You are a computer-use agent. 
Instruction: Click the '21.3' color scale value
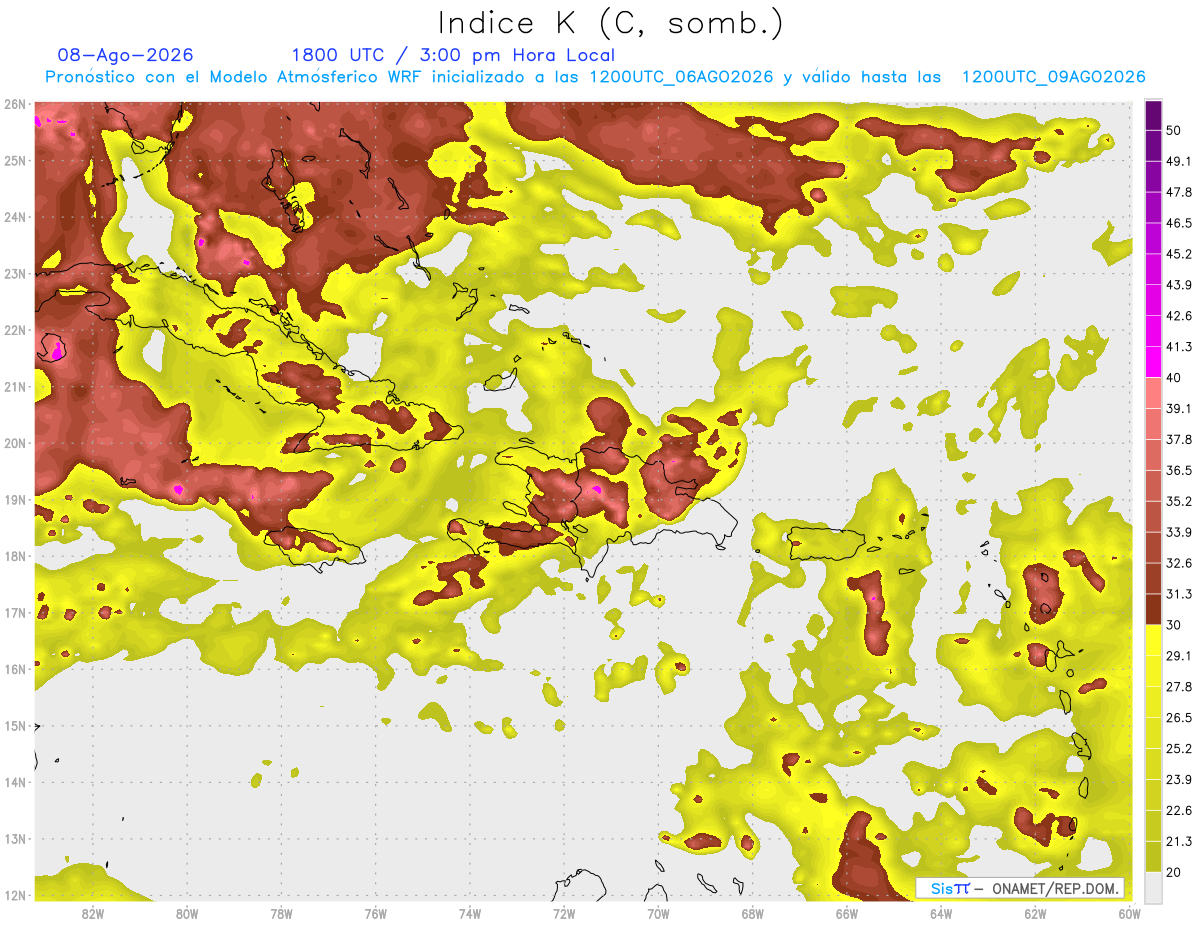point(1178,841)
